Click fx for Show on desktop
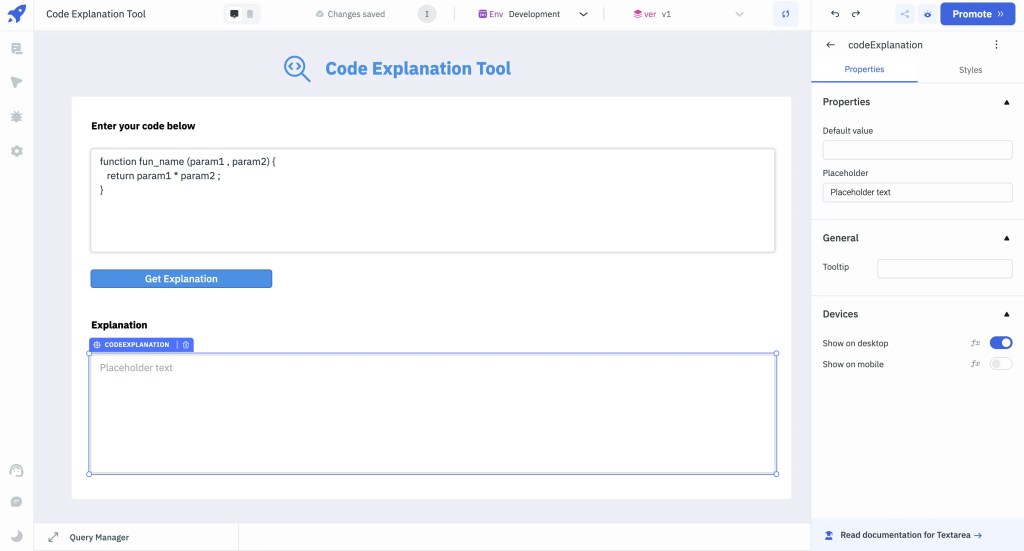 pos(975,343)
